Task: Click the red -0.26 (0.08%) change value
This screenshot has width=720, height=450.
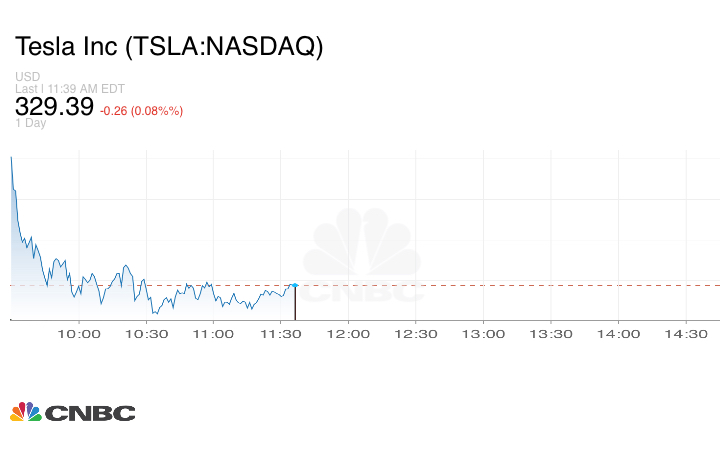Action: pyautogui.click(x=141, y=111)
